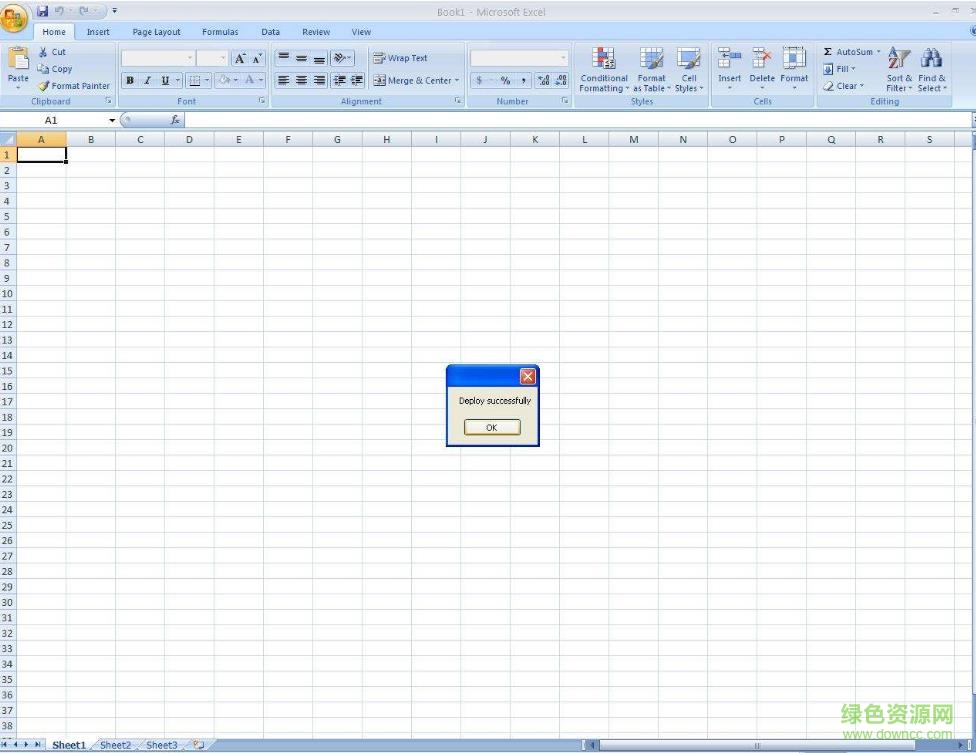This screenshot has width=976, height=753.
Task: Switch to the Formulas ribbon tab
Action: tap(220, 31)
